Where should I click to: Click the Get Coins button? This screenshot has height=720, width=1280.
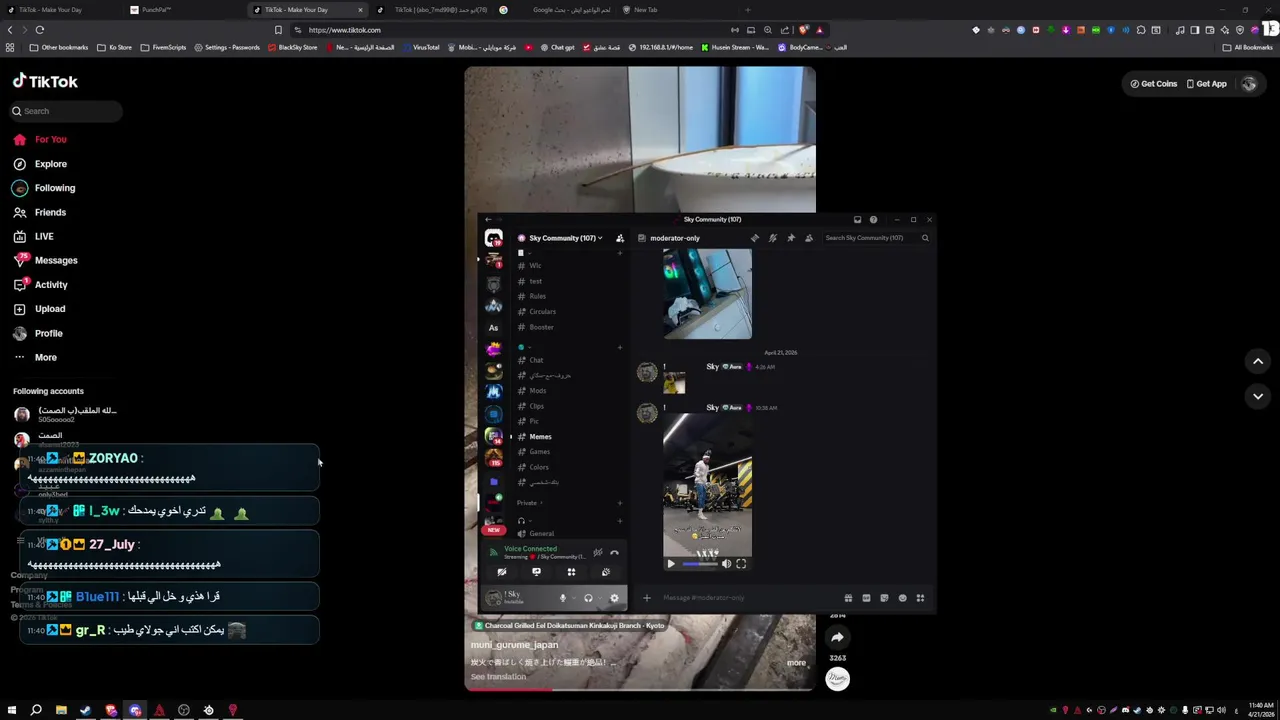coord(1153,84)
